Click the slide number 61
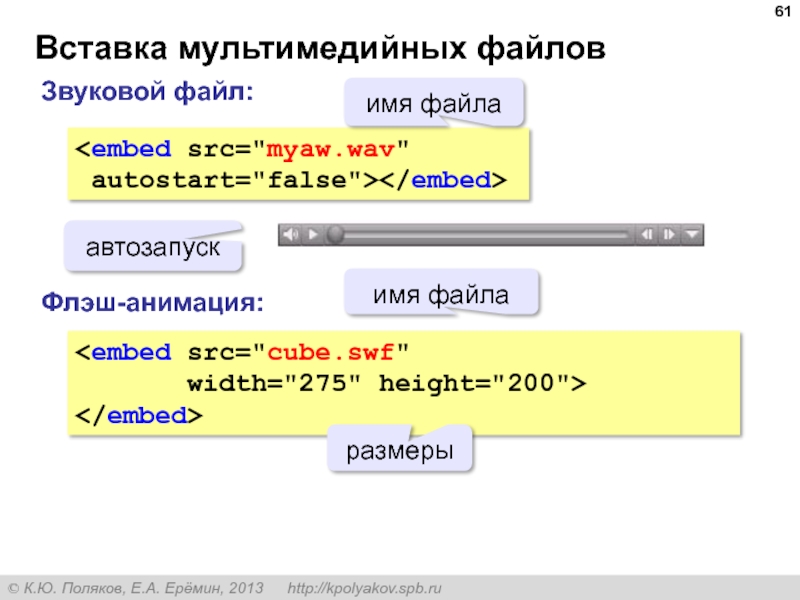800x600 pixels. point(783,11)
